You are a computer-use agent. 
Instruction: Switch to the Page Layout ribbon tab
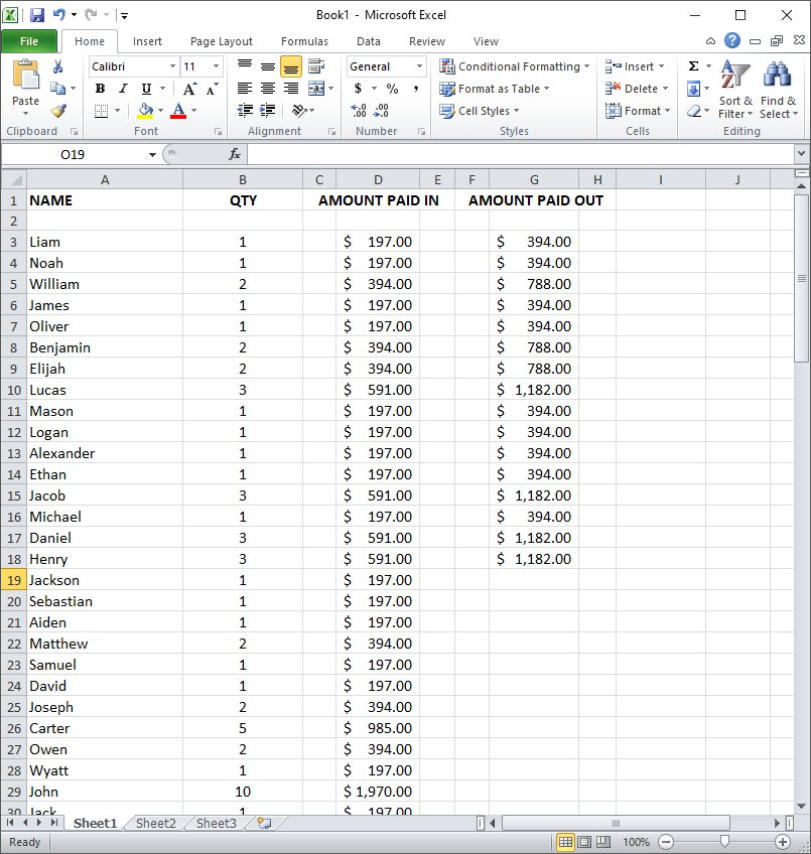[221, 41]
